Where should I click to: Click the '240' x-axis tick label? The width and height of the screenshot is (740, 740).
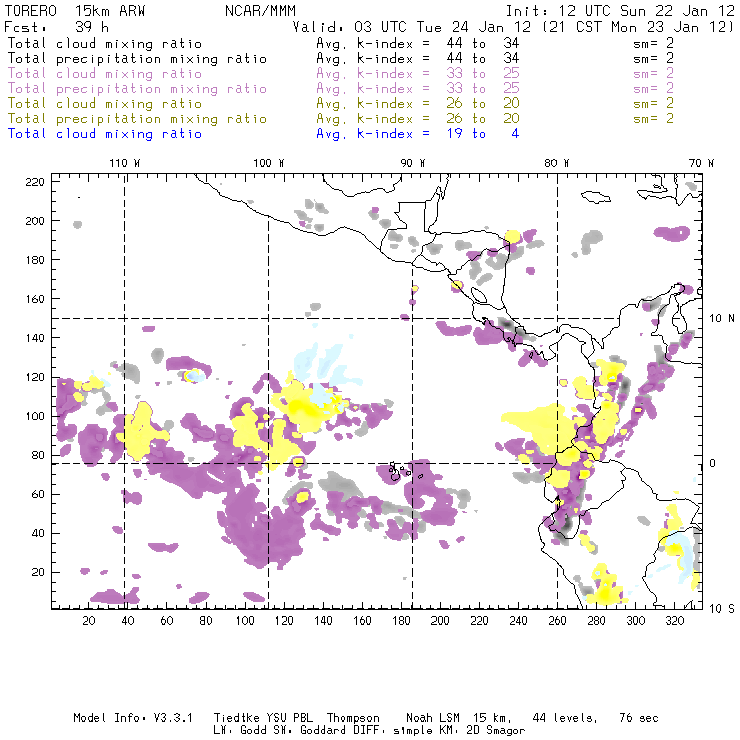coord(518,621)
